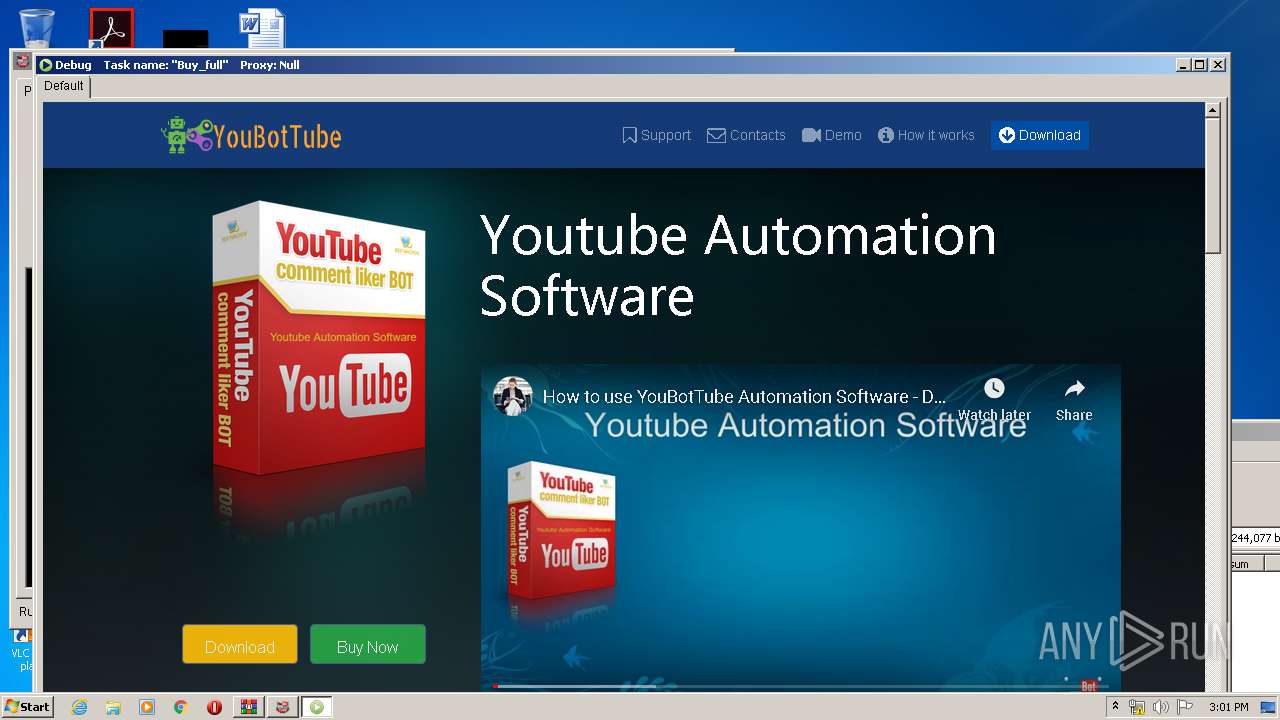Open network status tray icon
The width and height of the screenshot is (1280, 720).
click(1137, 707)
